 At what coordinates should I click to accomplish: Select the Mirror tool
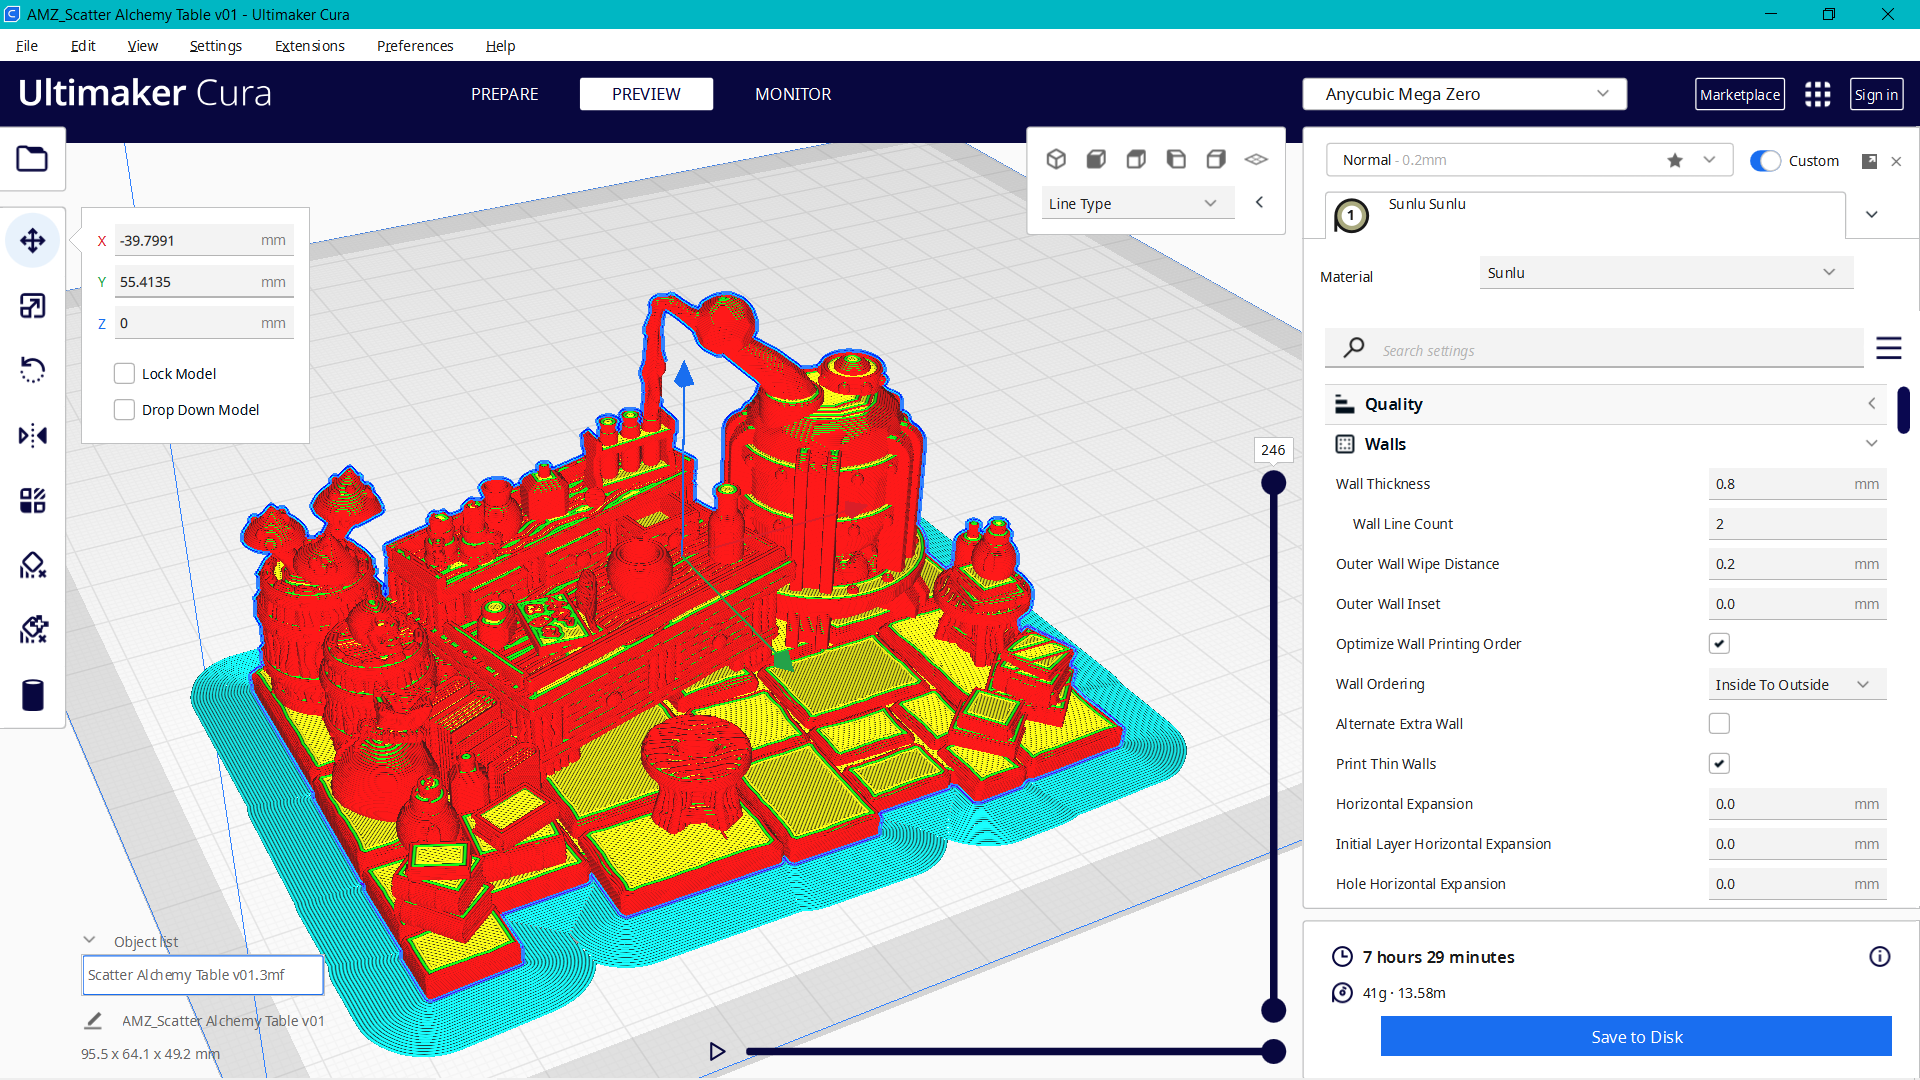pos(33,435)
